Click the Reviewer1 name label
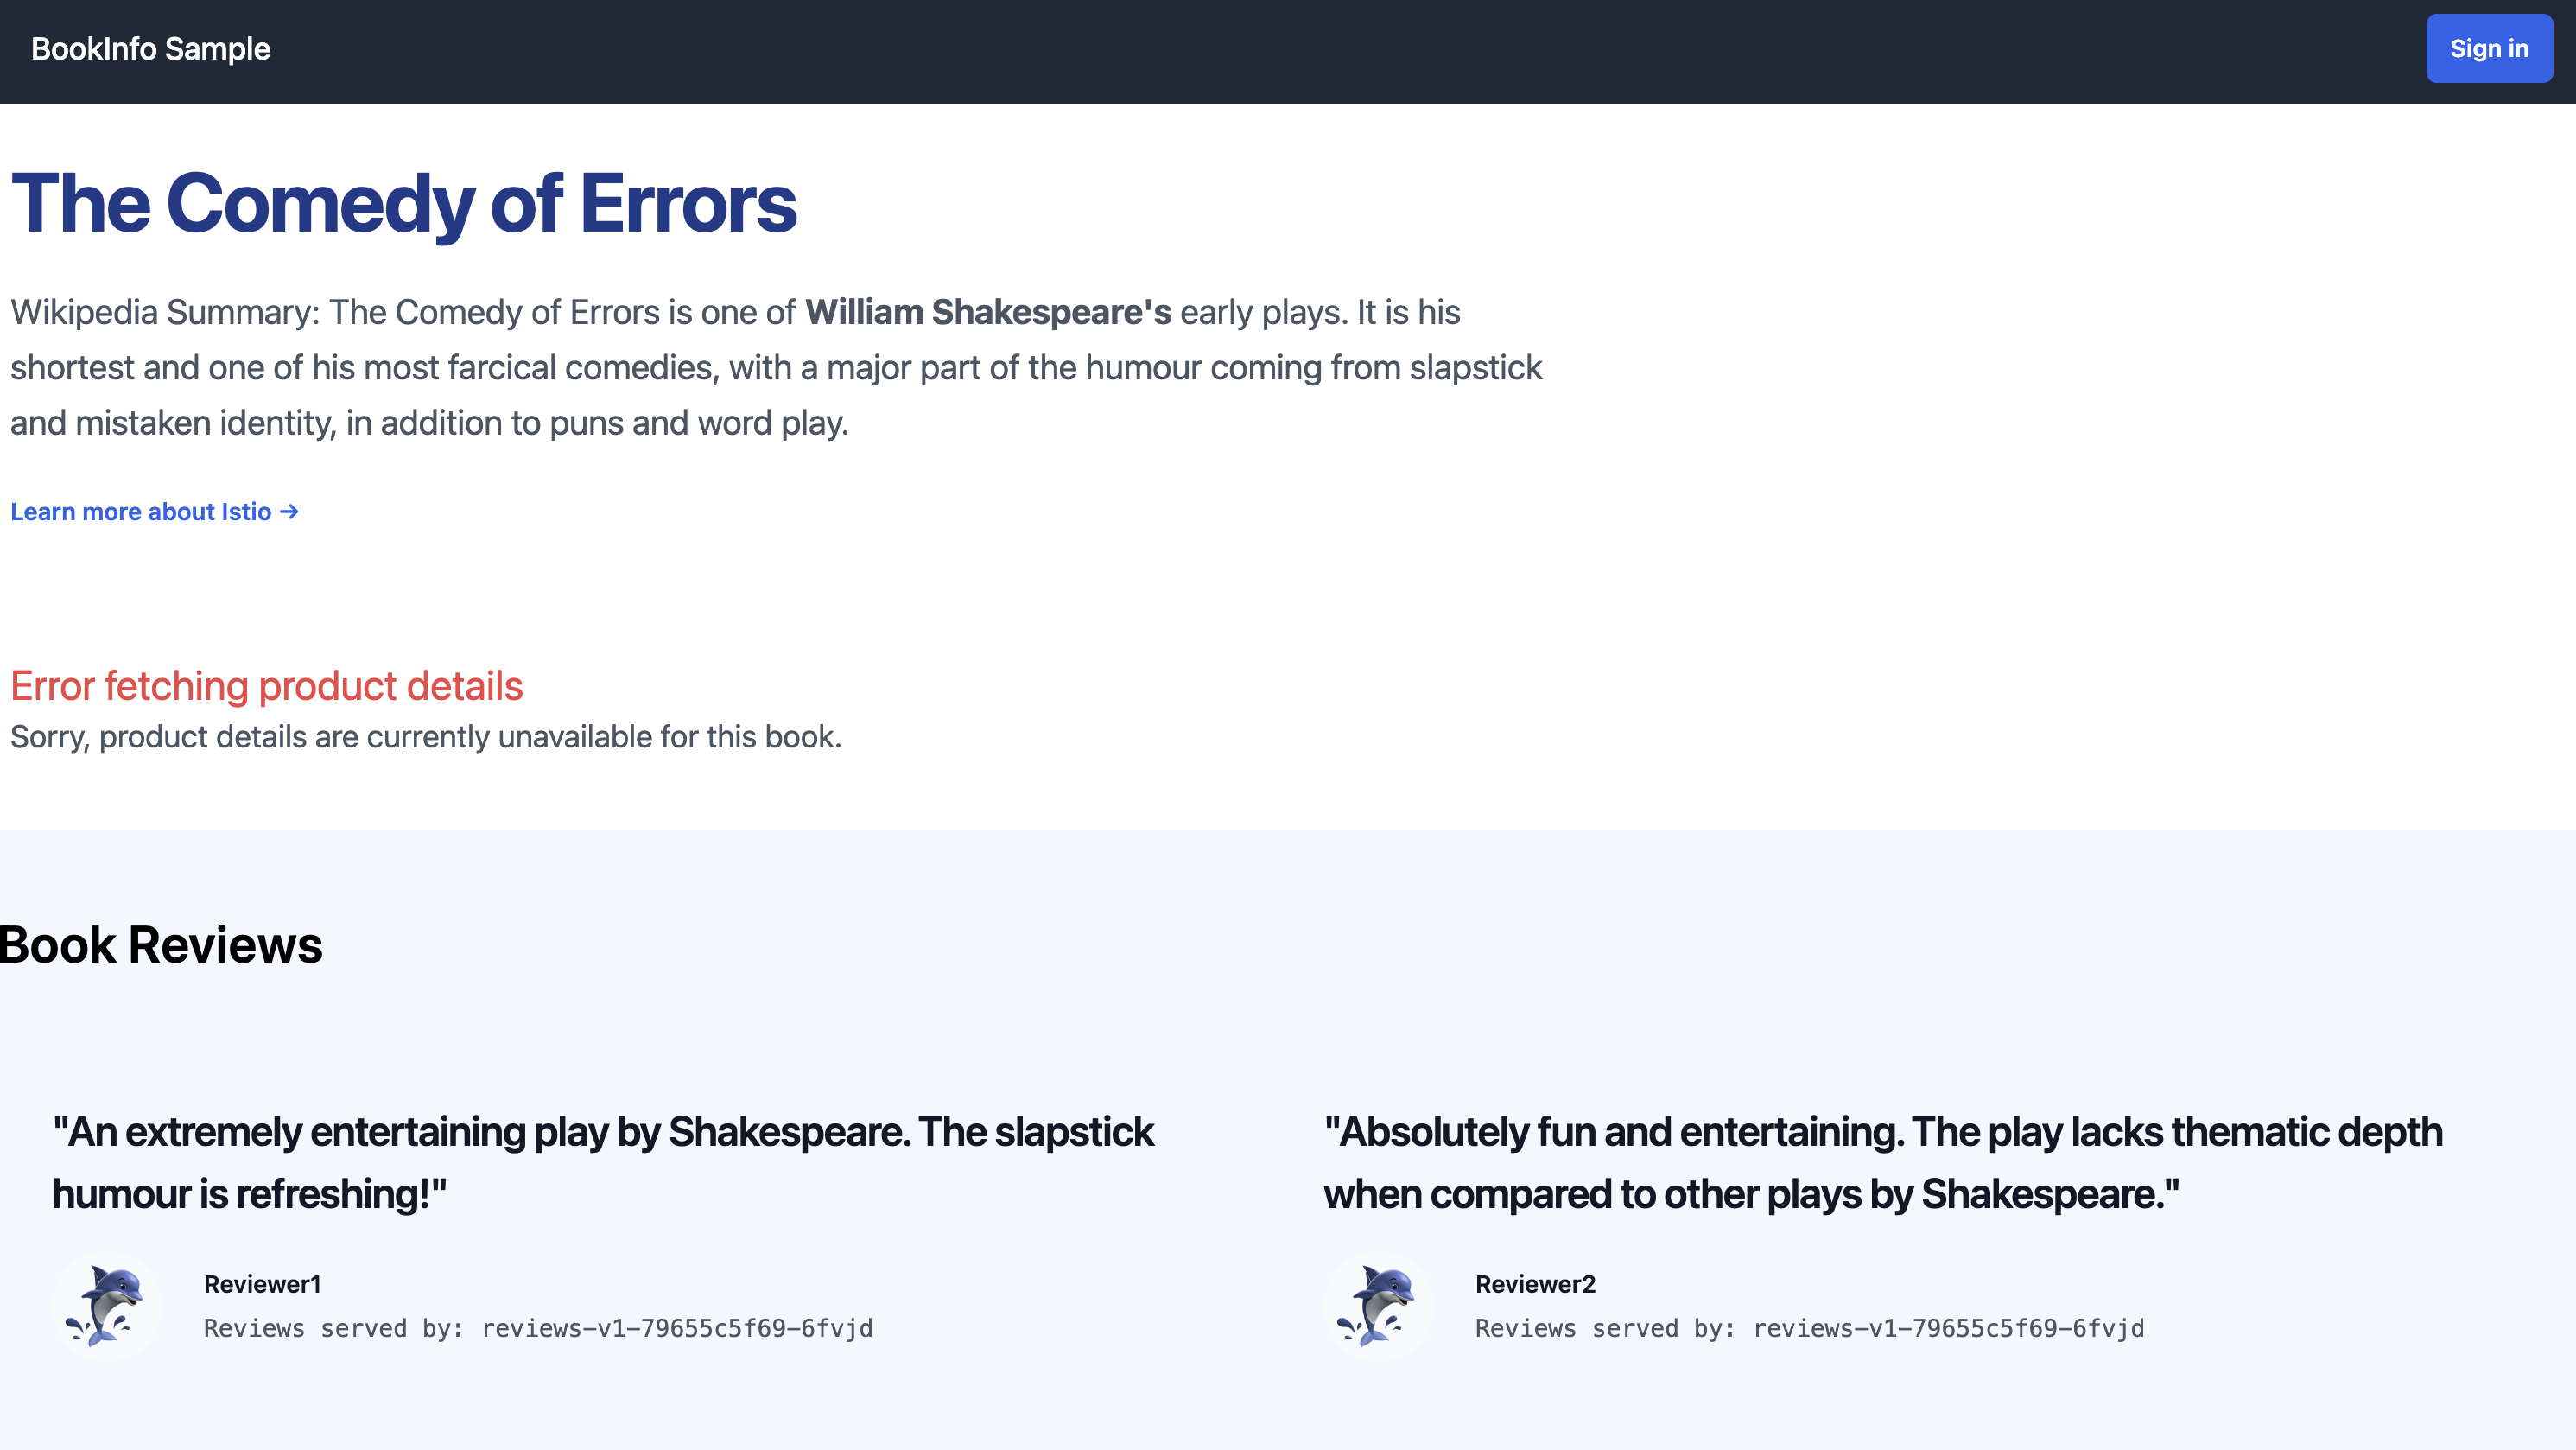This screenshot has height=1450, width=2576. point(262,1284)
